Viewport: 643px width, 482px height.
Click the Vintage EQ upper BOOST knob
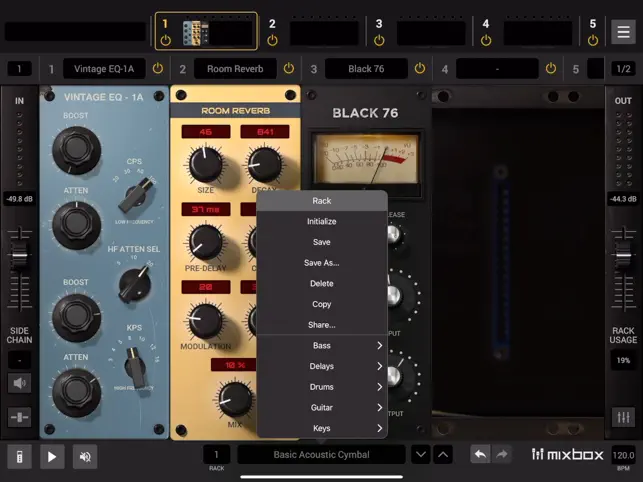click(76, 150)
